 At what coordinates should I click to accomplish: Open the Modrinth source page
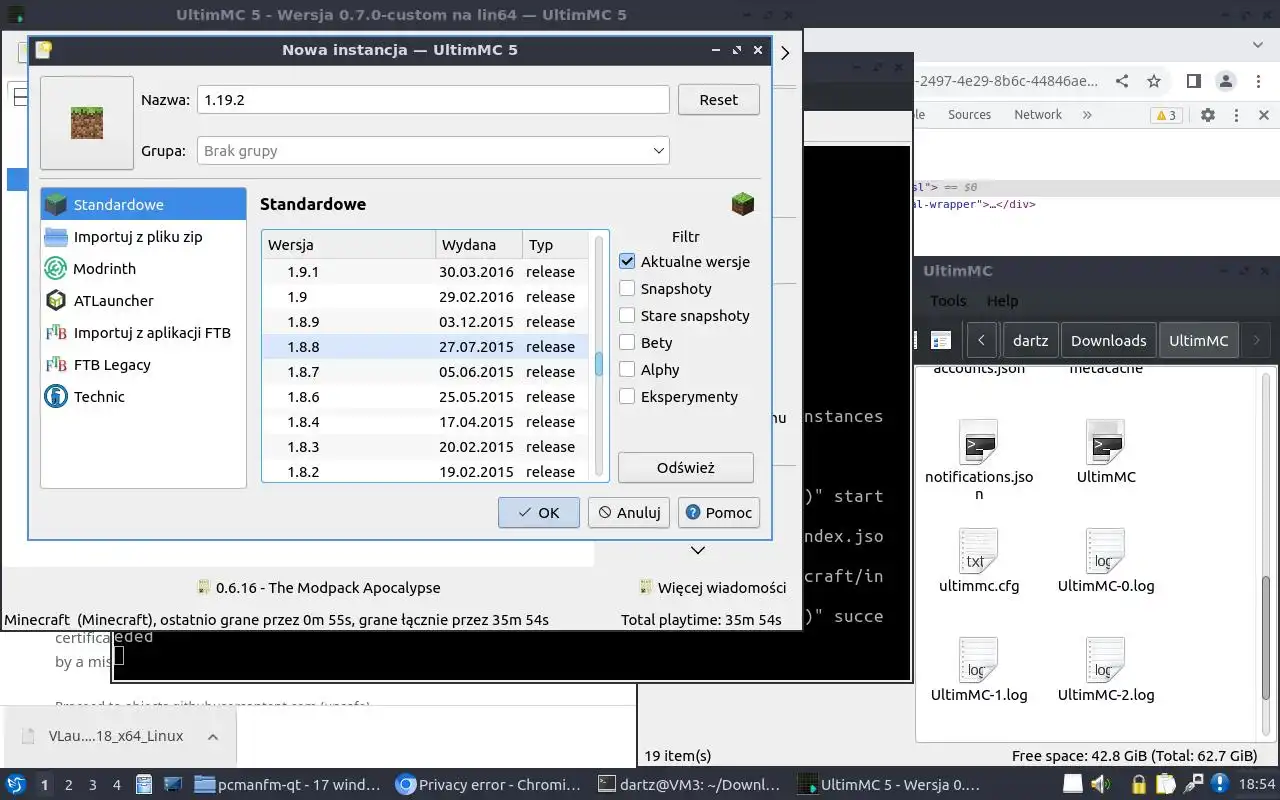tap(143, 269)
